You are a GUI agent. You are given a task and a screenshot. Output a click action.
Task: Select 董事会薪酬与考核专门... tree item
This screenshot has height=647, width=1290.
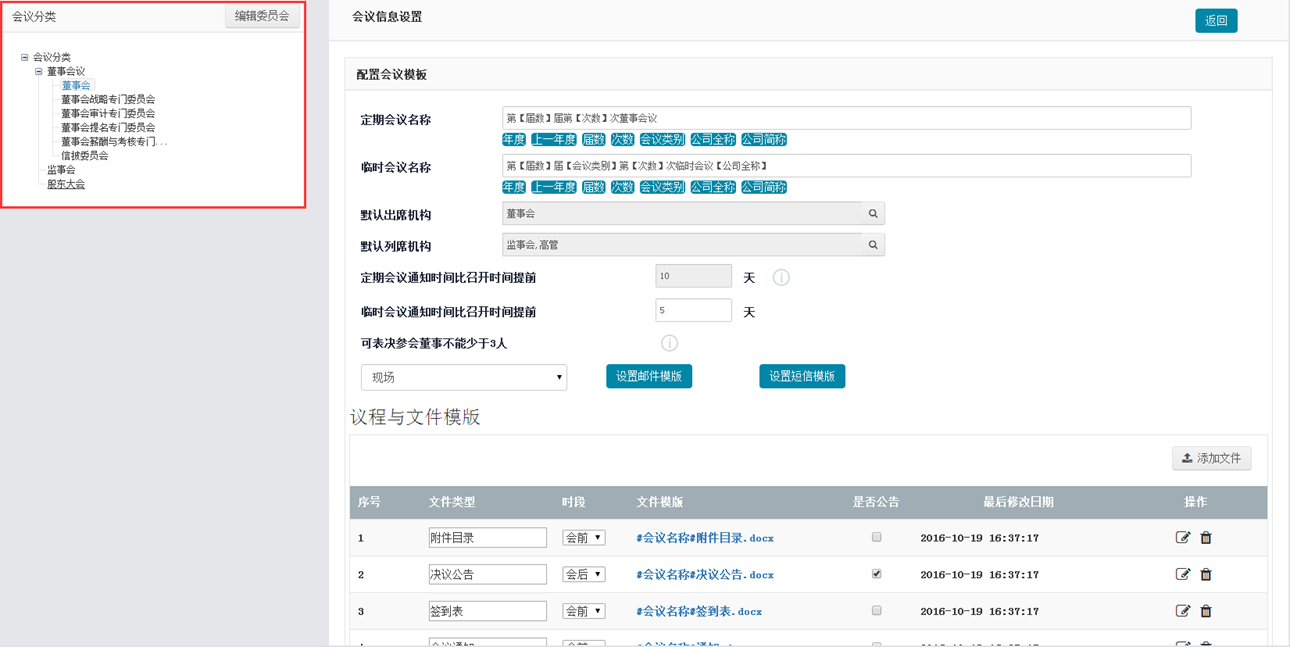coord(114,141)
